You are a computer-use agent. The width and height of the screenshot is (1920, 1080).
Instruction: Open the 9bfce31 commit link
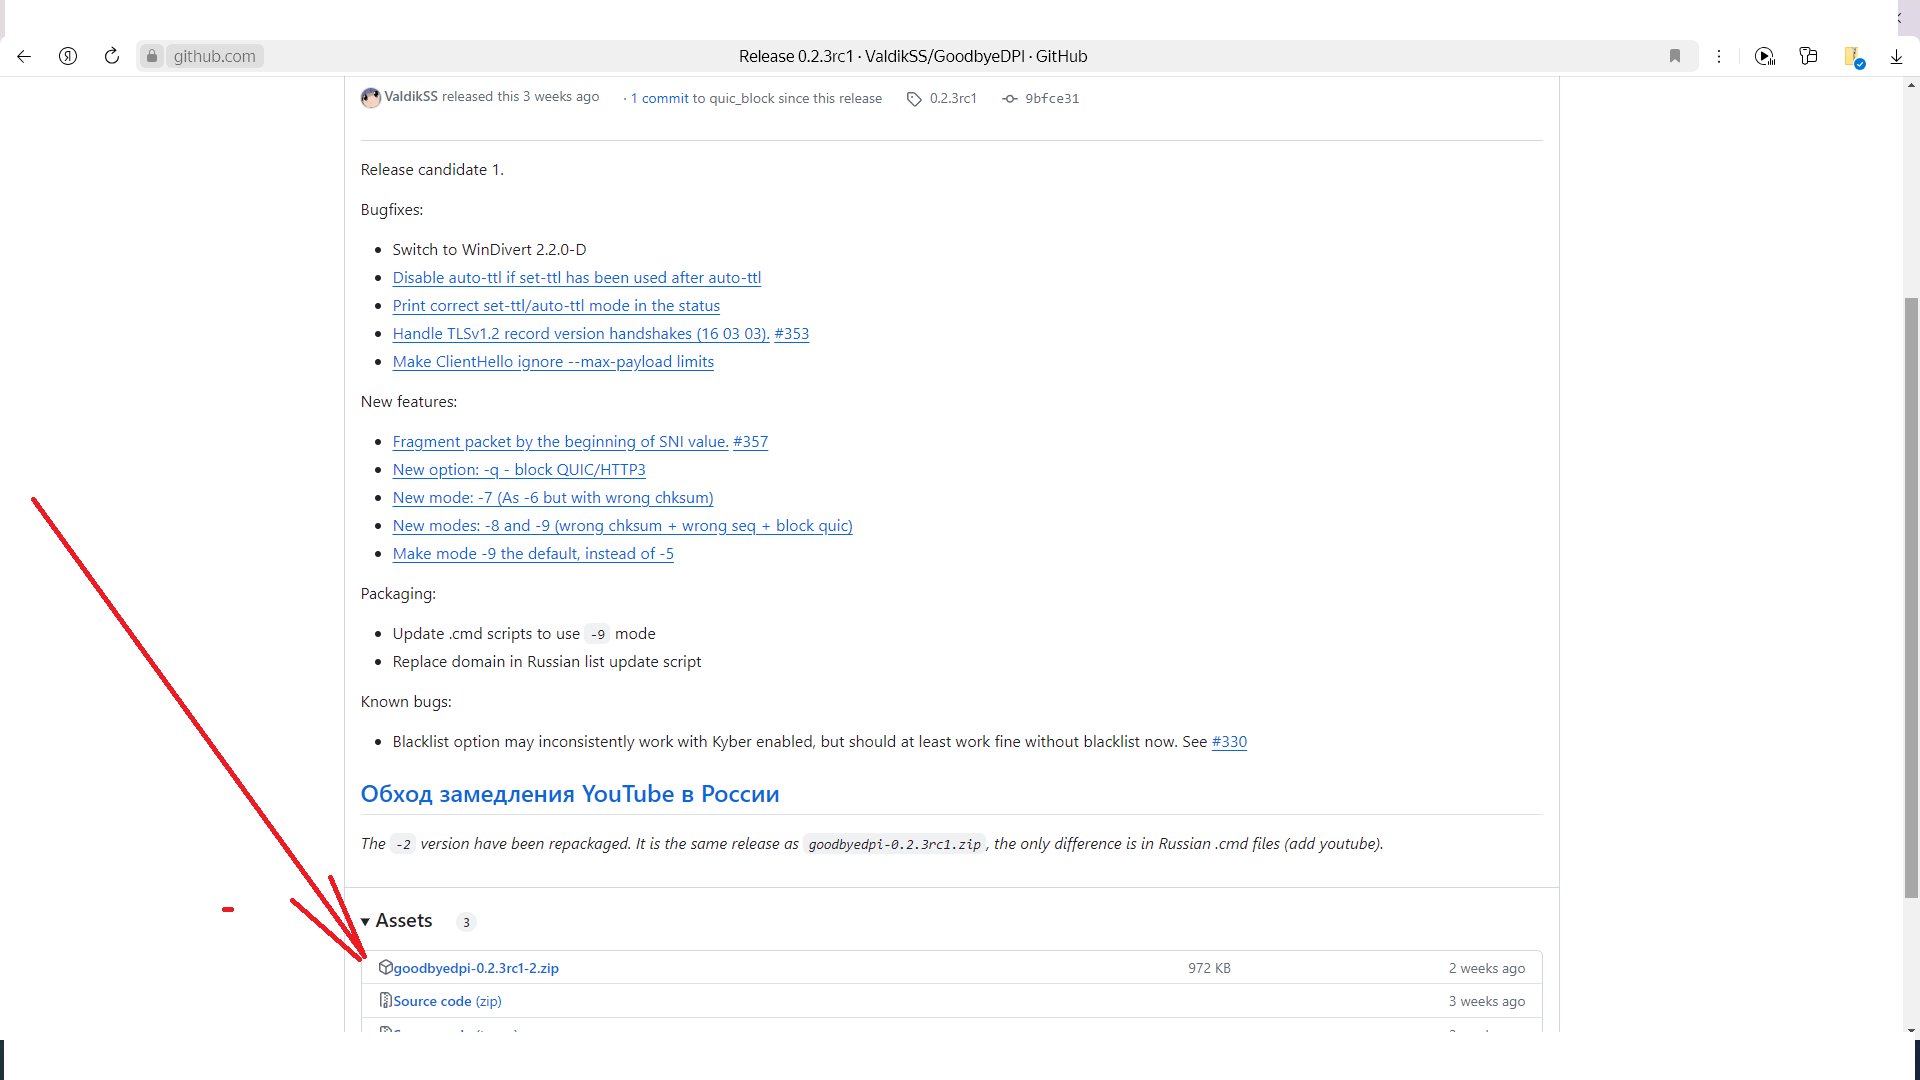coord(1051,98)
